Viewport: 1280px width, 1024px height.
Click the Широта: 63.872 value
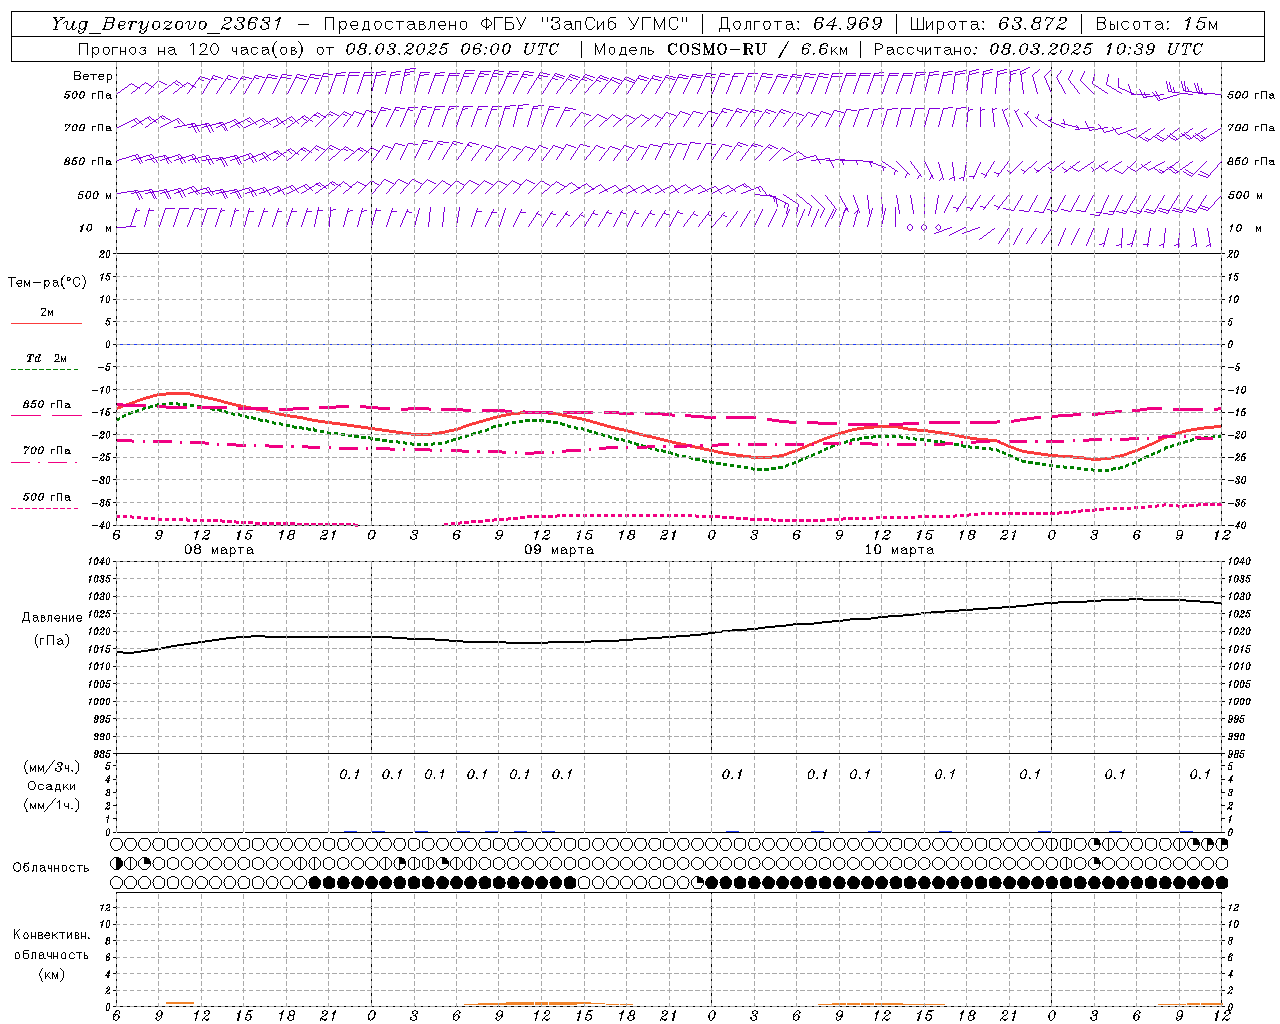pos(988,24)
